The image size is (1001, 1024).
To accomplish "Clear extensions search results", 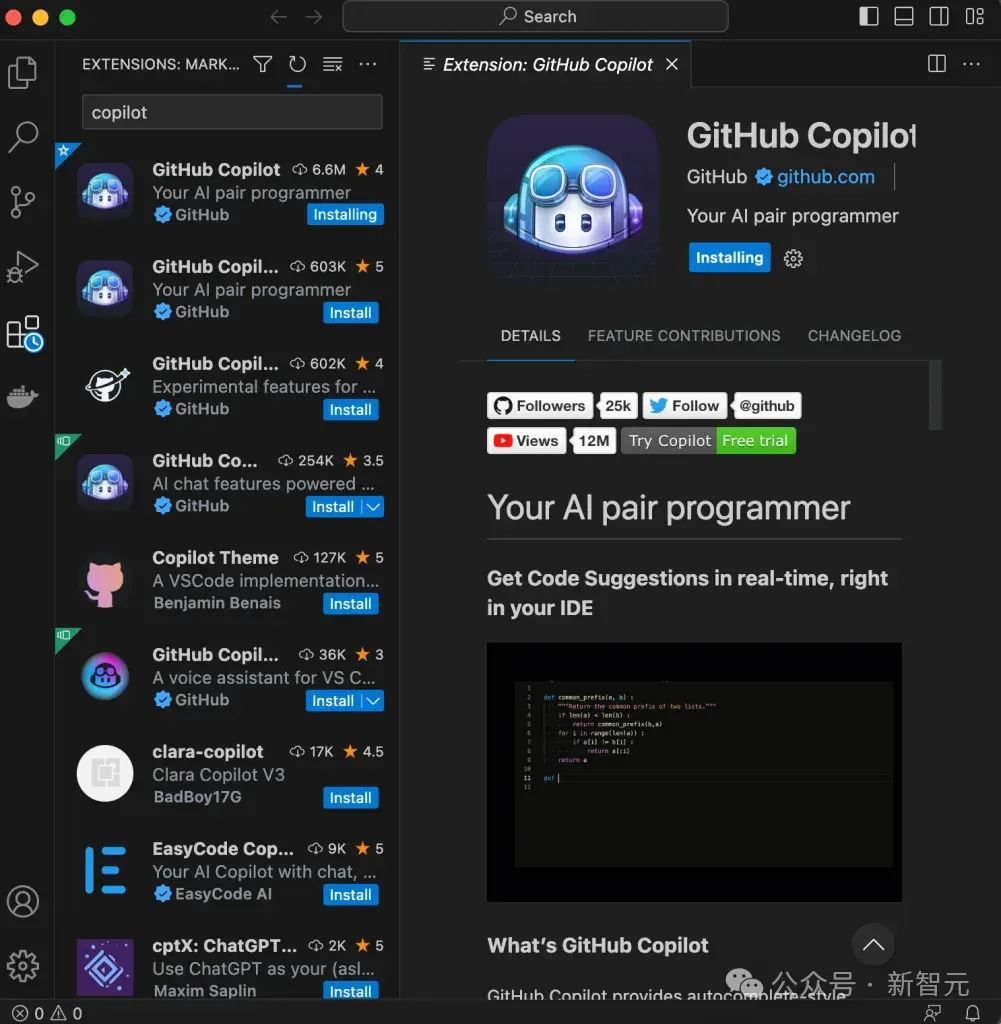I will (332, 64).
